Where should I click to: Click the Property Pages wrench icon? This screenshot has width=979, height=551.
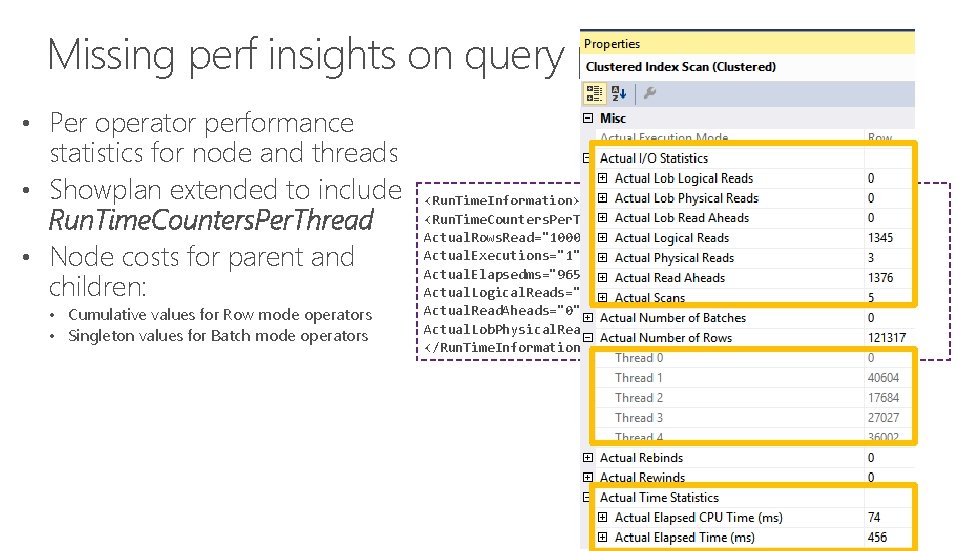point(649,93)
